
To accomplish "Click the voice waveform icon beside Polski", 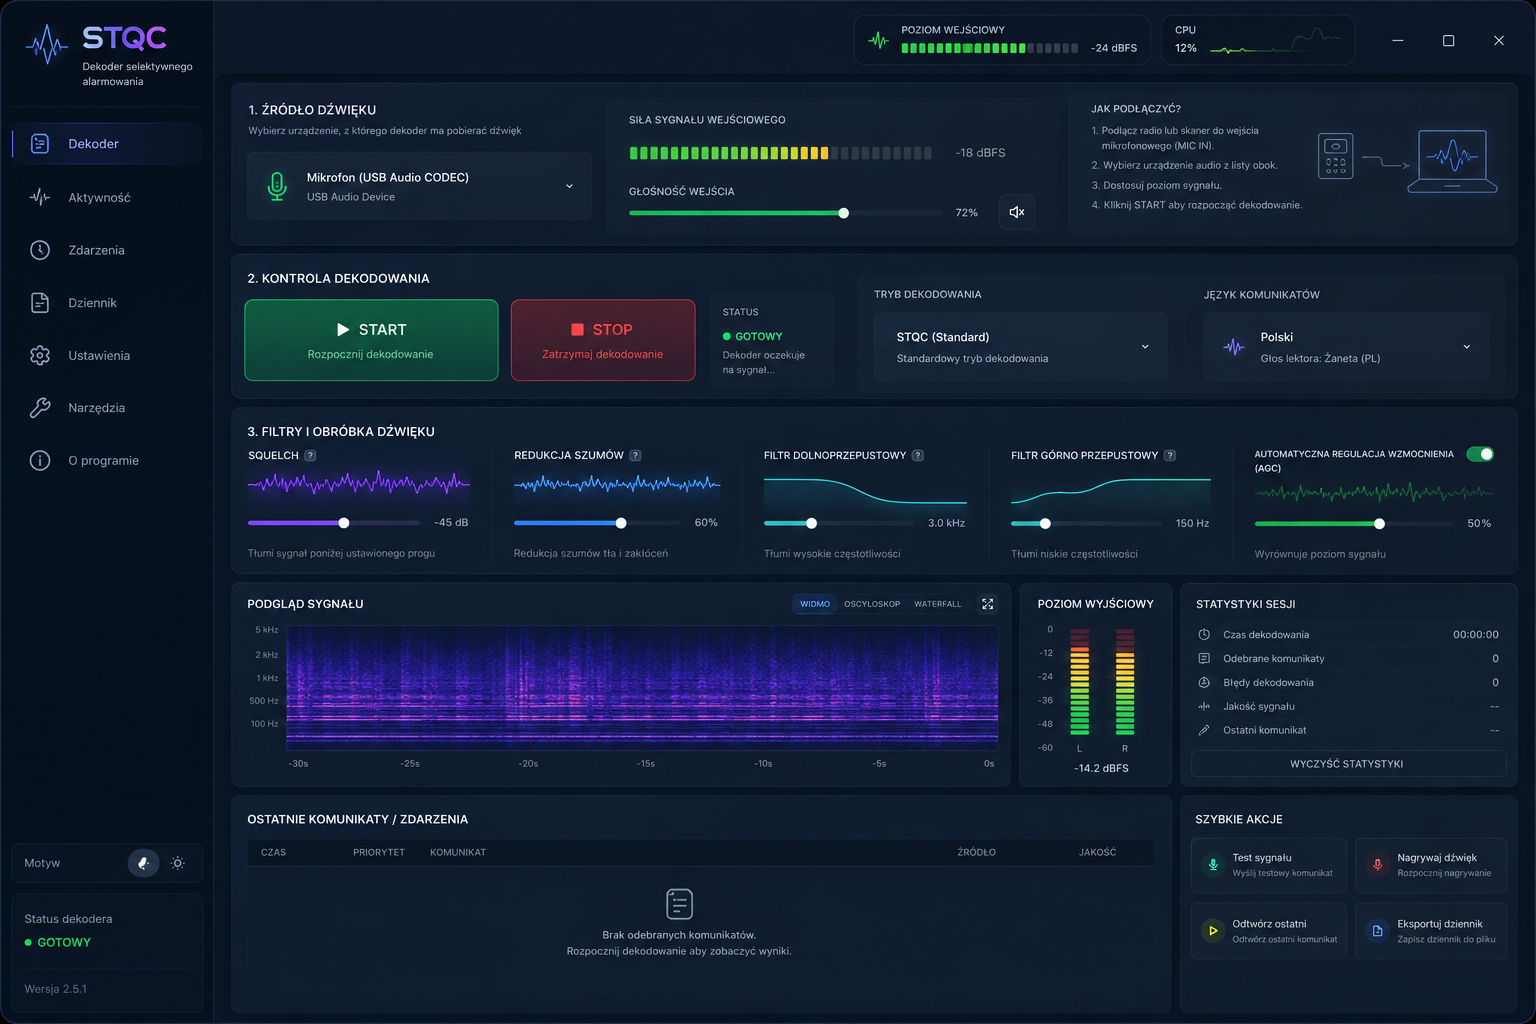I will pyautogui.click(x=1234, y=347).
